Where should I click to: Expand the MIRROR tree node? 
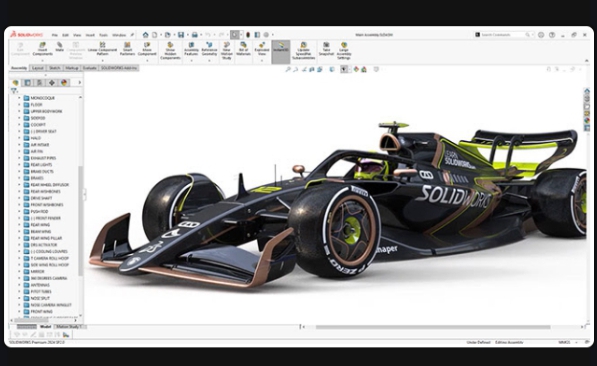coord(19,272)
